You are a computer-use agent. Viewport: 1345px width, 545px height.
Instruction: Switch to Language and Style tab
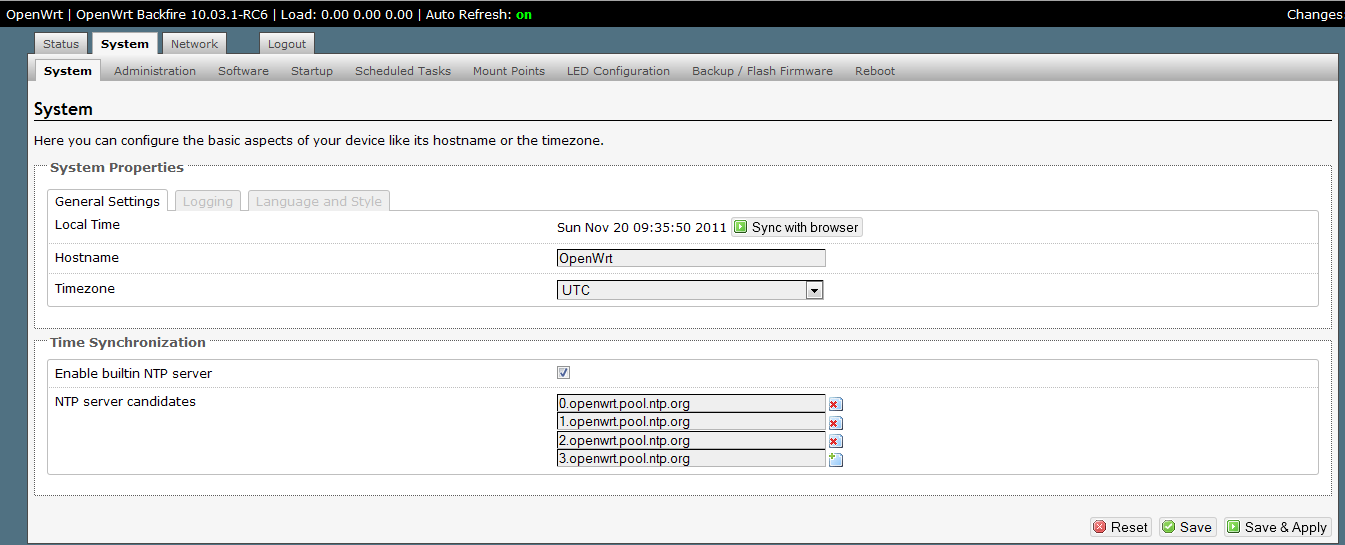(319, 201)
